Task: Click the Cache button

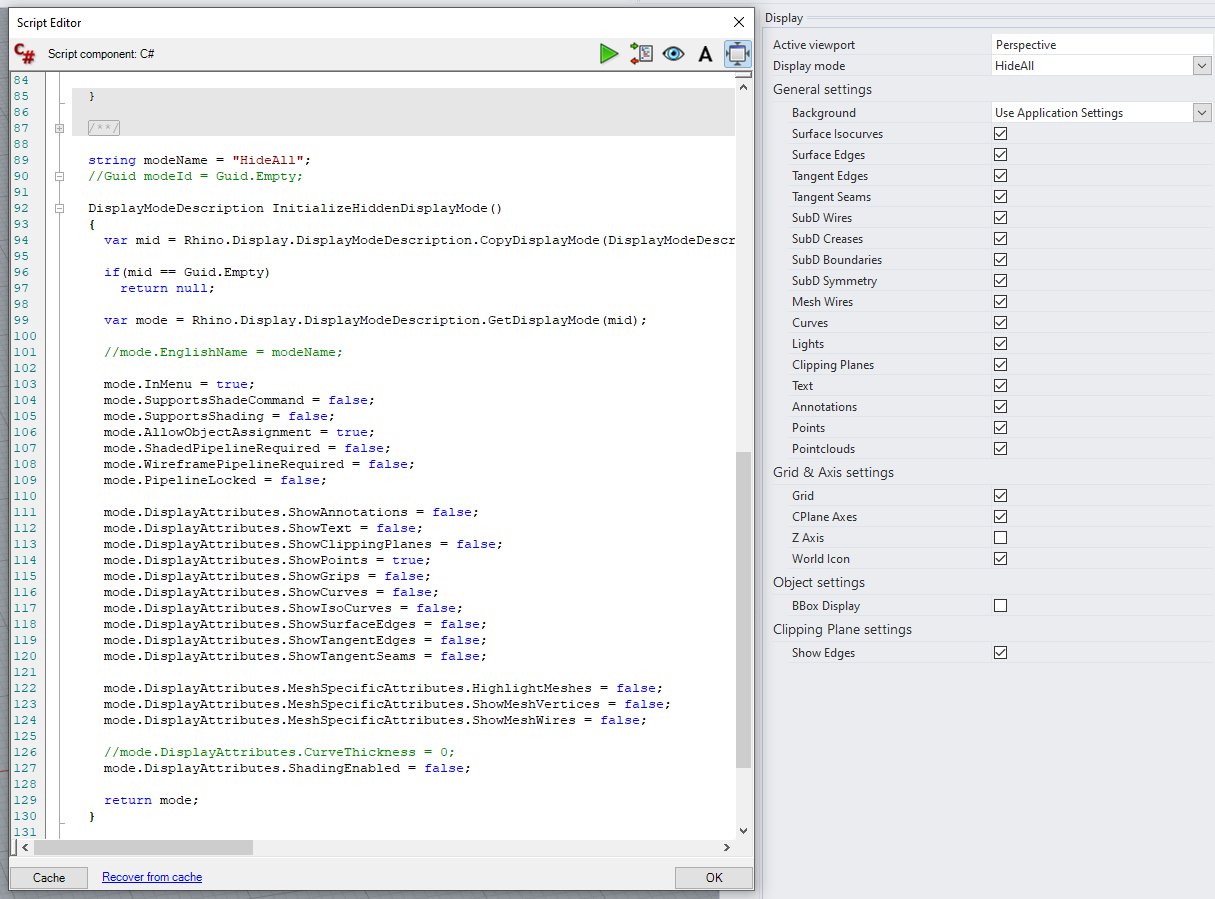Action: tap(49, 878)
